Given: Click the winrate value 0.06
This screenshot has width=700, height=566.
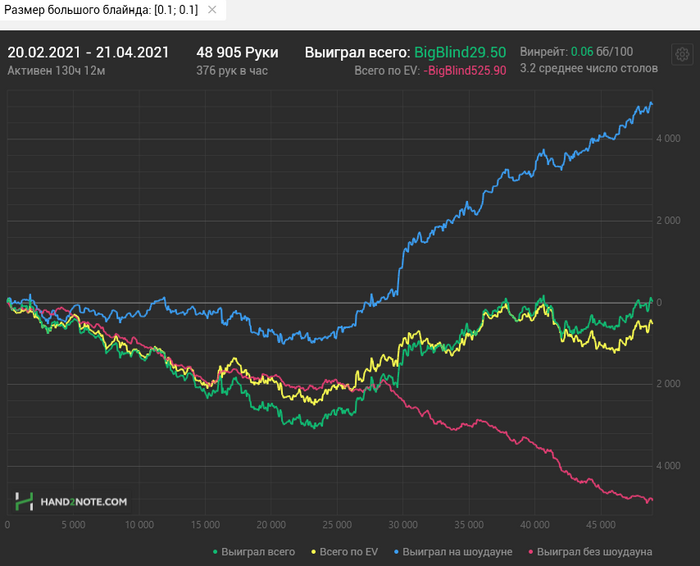Looking at the screenshot, I should pyautogui.click(x=582, y=52).
